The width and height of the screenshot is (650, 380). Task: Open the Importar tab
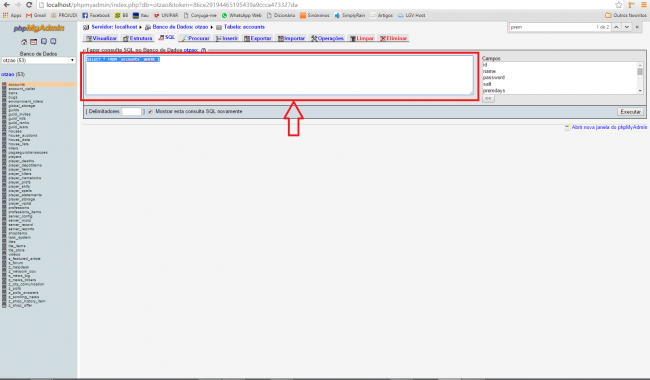click(291, 38)
